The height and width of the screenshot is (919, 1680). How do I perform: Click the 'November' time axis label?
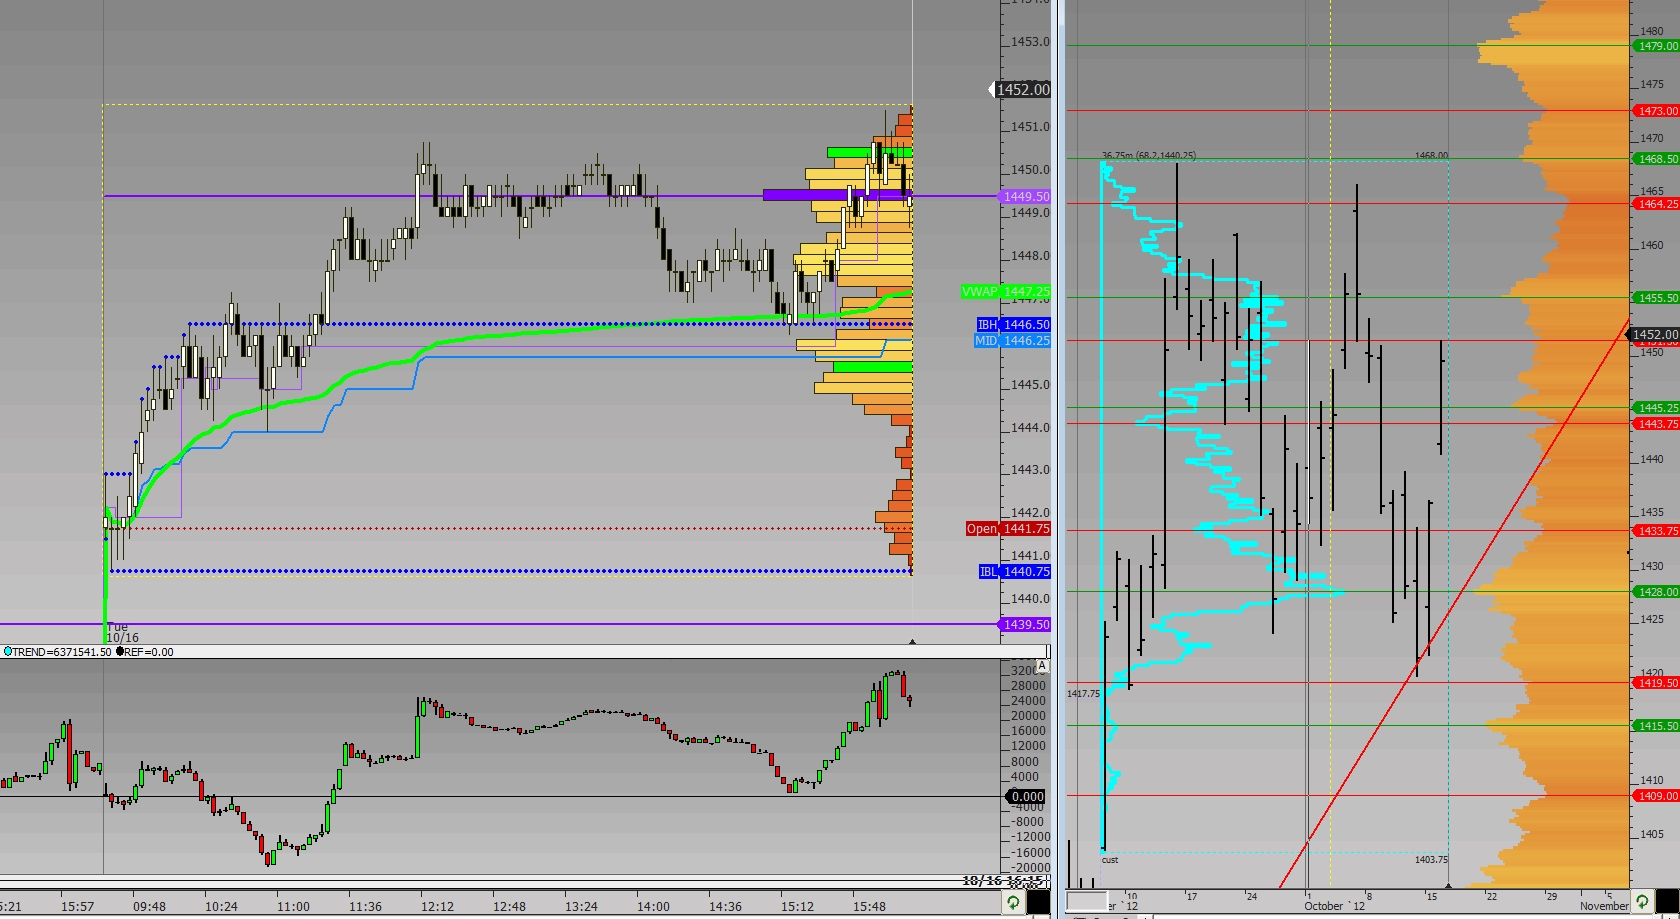(x=1604, y=906)
